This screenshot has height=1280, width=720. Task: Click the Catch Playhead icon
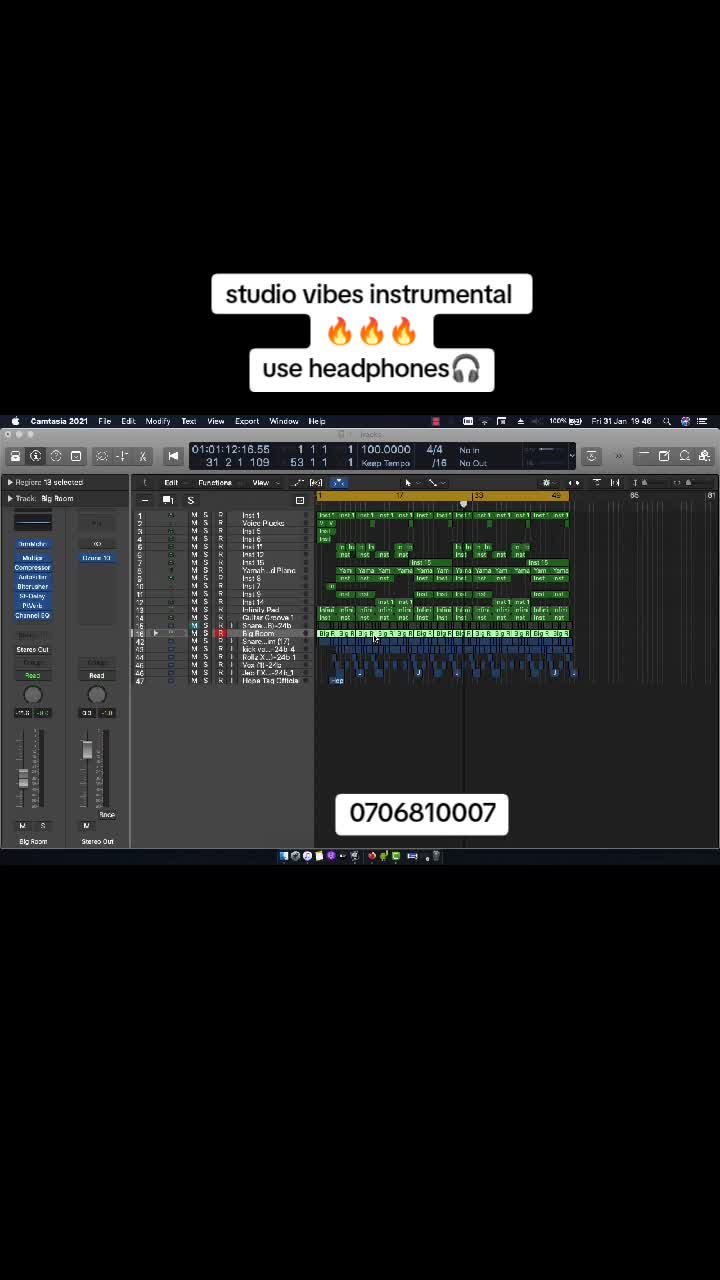tap(338, 483)
